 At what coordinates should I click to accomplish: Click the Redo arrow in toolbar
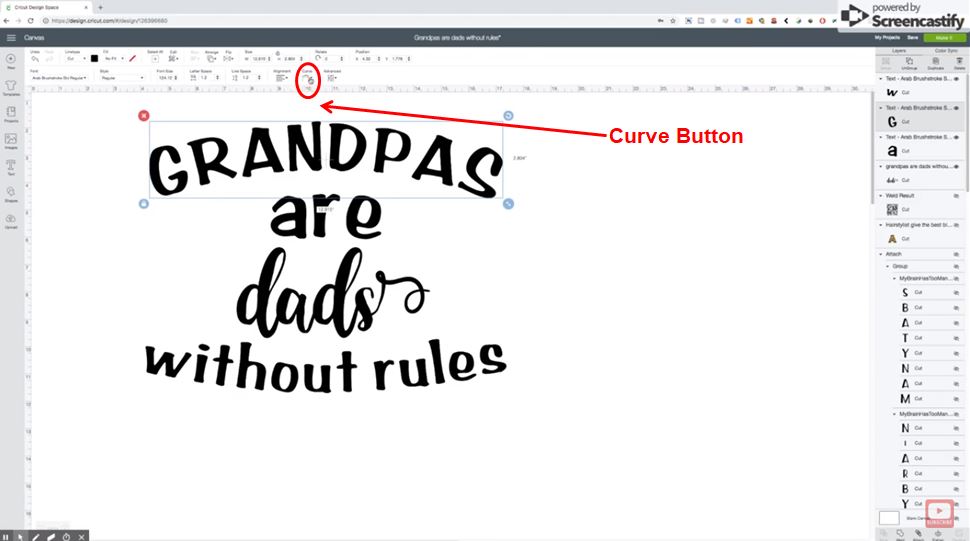pyautogui.click(x=50, y=58)
